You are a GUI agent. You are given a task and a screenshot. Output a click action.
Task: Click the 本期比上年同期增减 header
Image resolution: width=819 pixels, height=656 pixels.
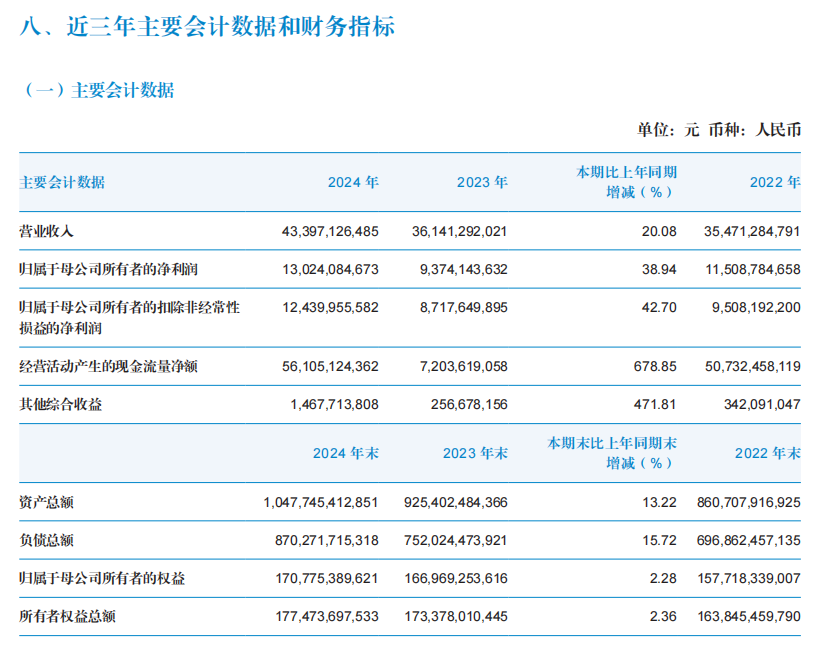coord(627,182)
